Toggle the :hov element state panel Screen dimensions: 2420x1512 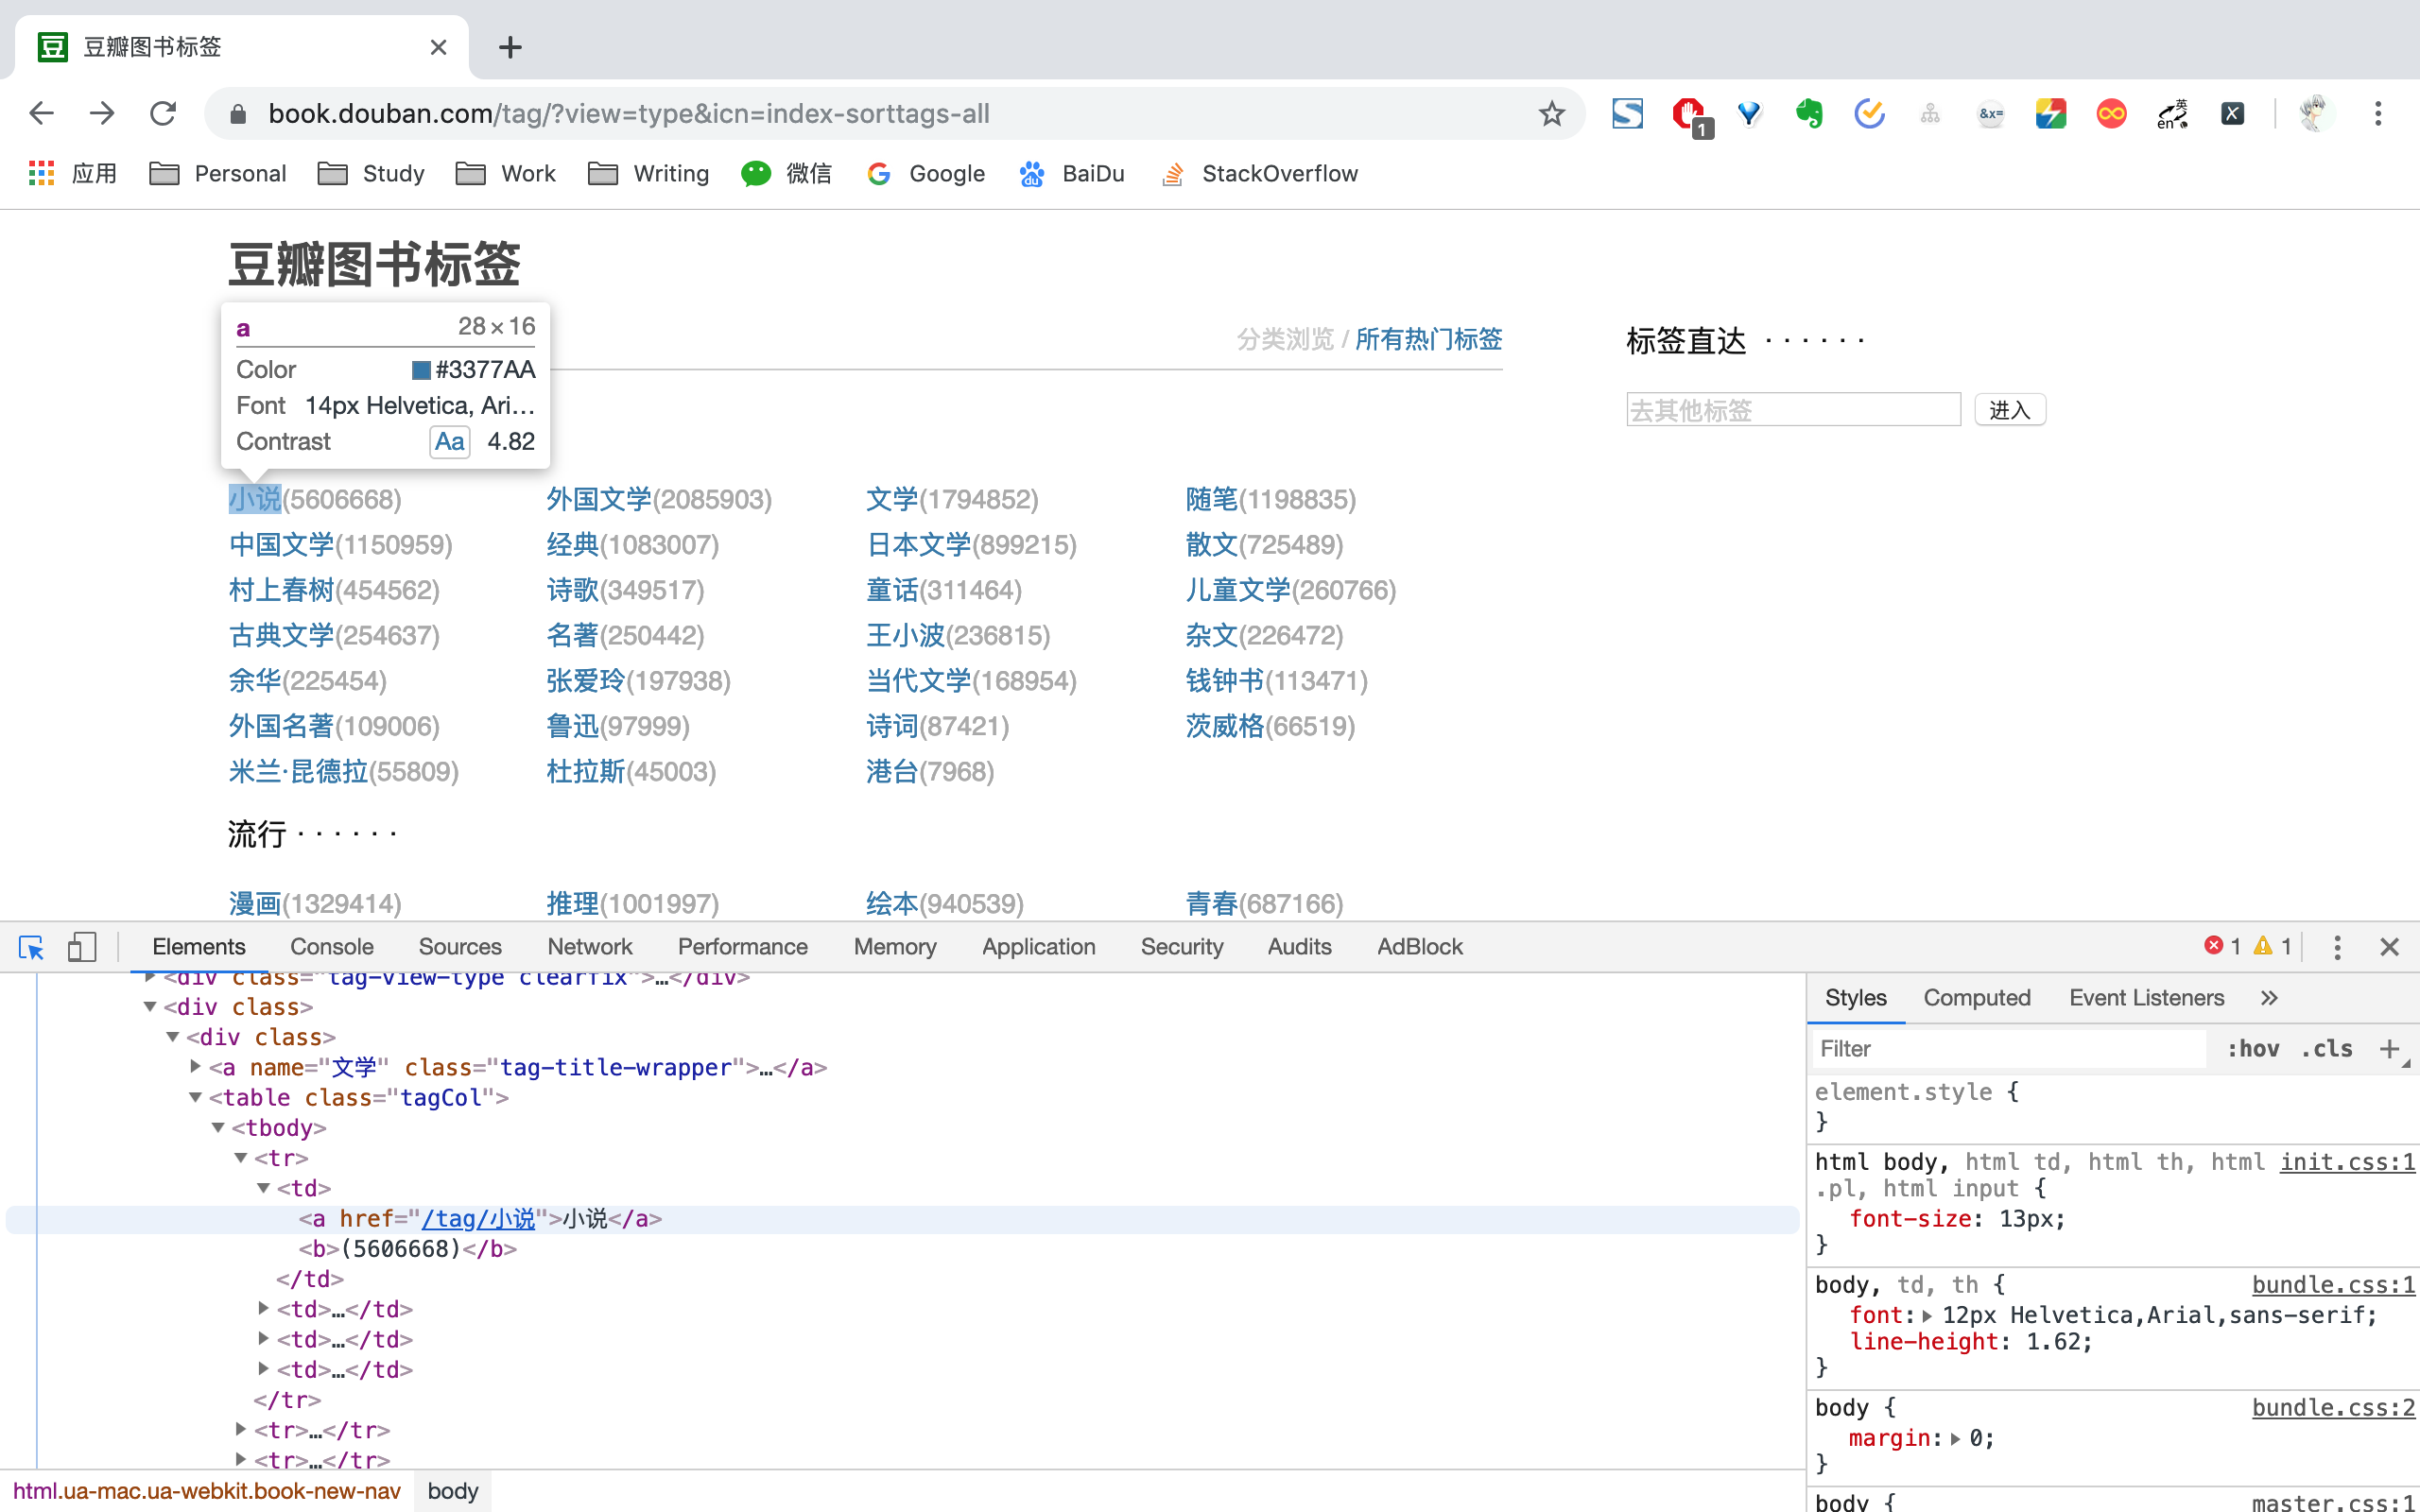click(2252, 1049)
